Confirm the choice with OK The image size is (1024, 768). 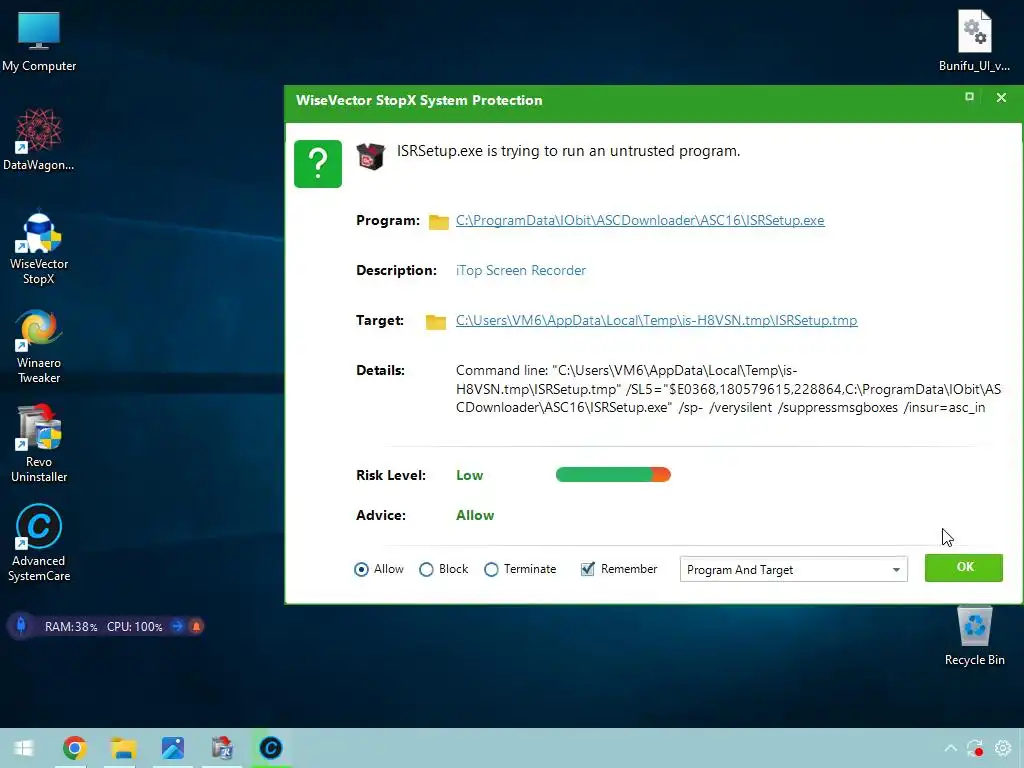coord(963,568)
